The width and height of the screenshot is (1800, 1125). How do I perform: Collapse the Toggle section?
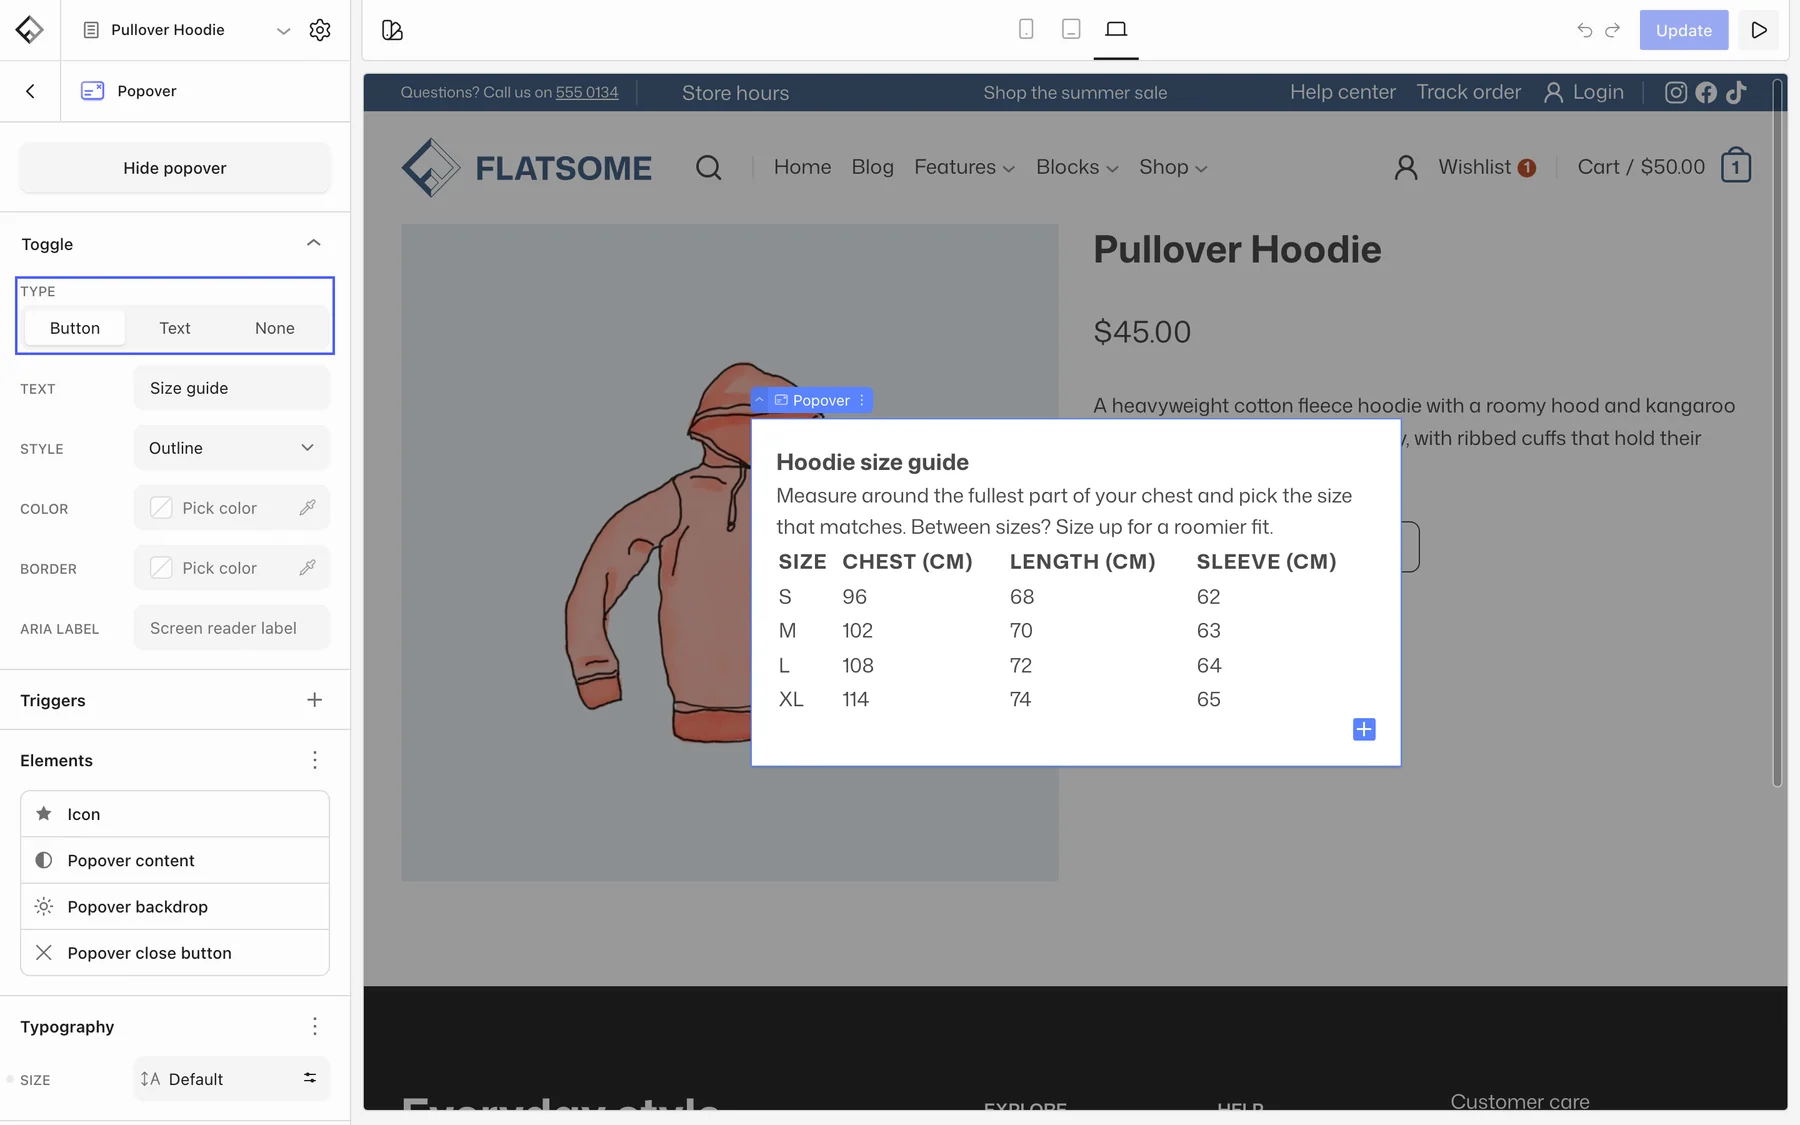[x=314, y=243]
